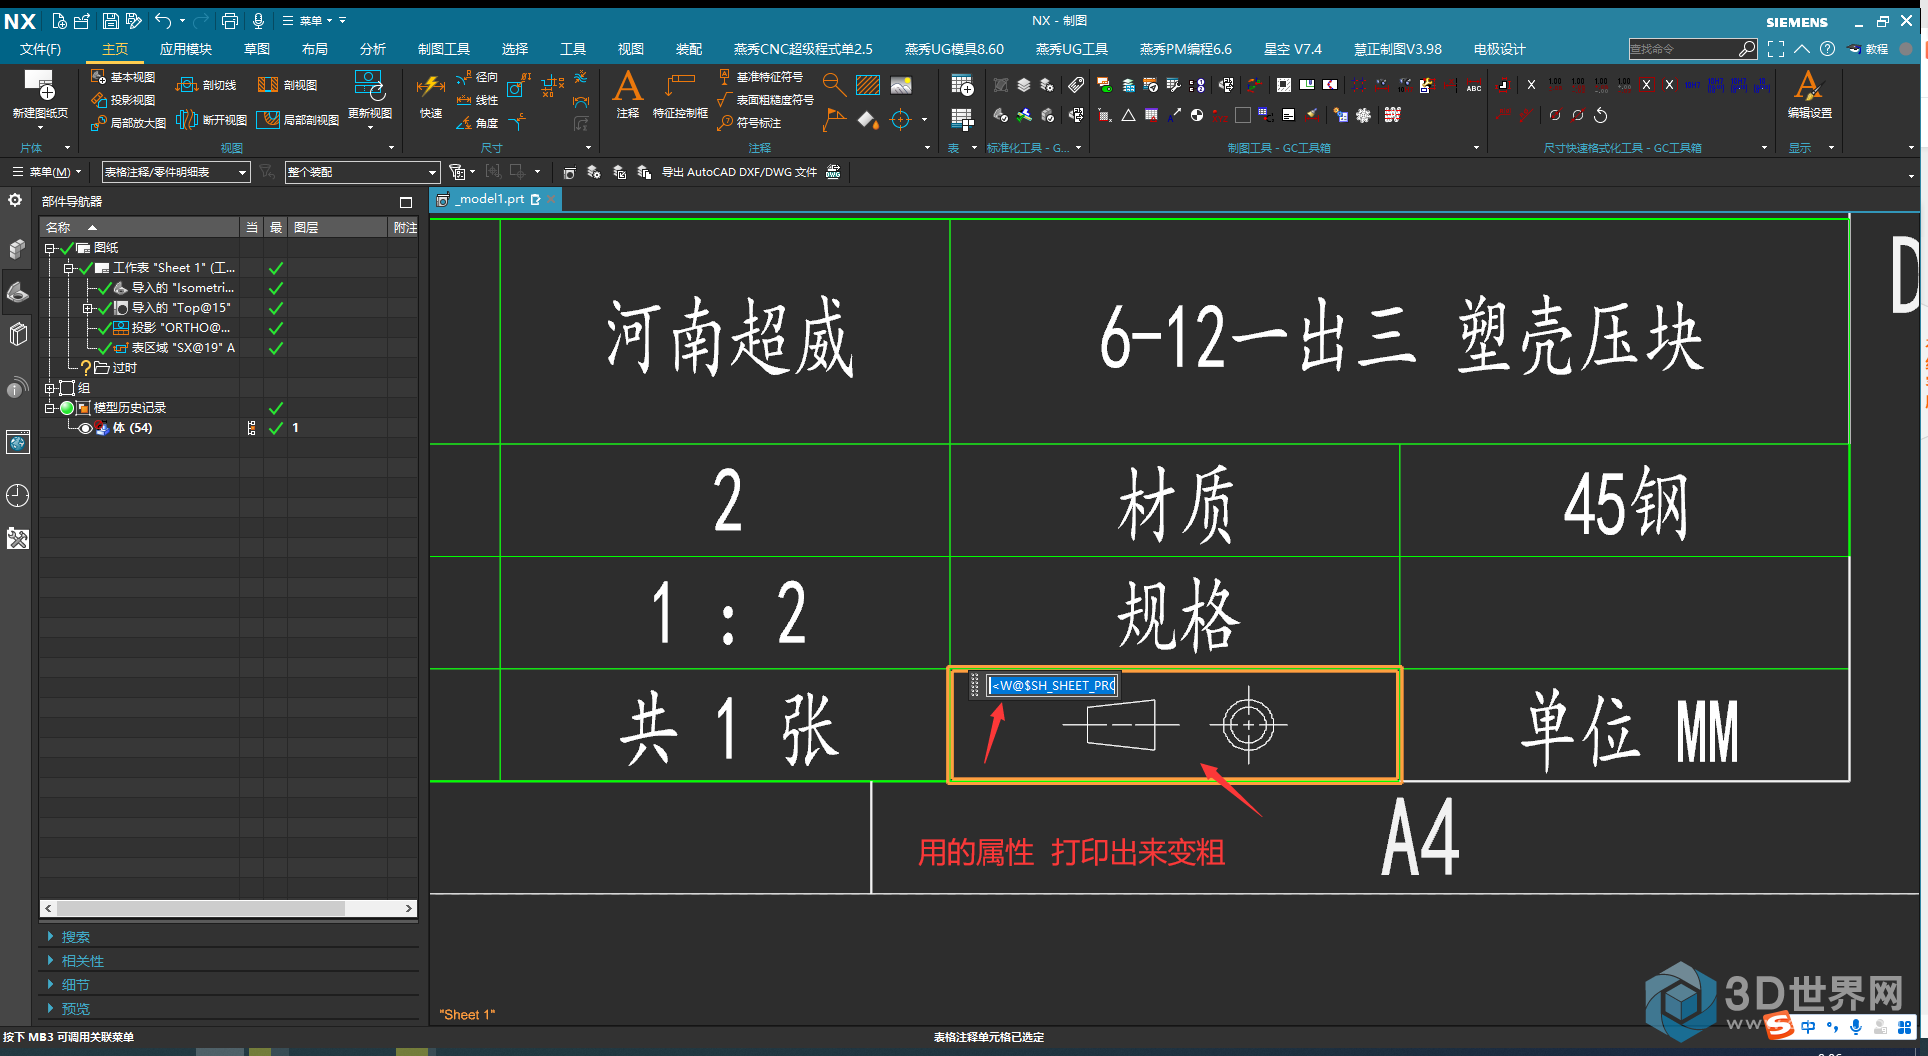1928x1056 pixels.
Task: Toggle green status dot on 模型历史记录
Action: (67, 408)
